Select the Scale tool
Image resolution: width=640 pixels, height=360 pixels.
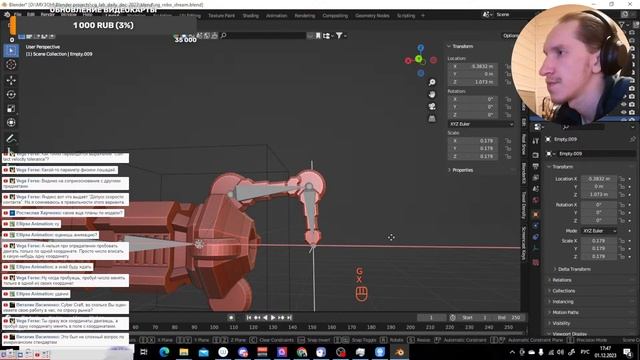point(11,109)
